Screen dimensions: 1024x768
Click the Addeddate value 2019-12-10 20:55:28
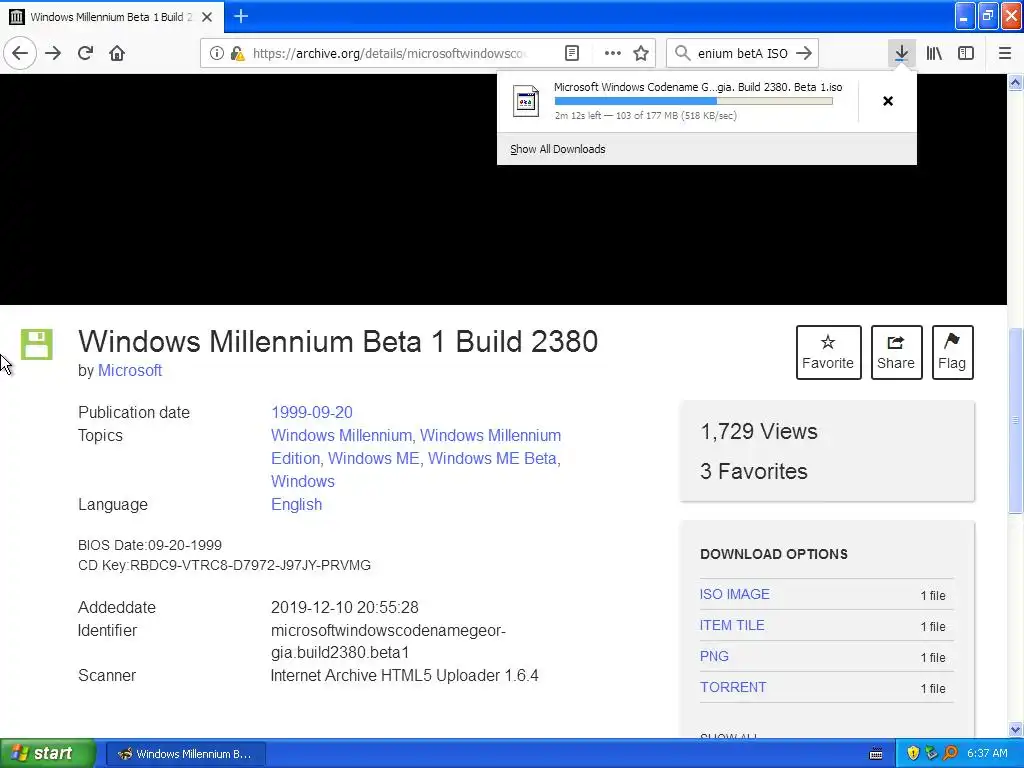coord(344,607)
